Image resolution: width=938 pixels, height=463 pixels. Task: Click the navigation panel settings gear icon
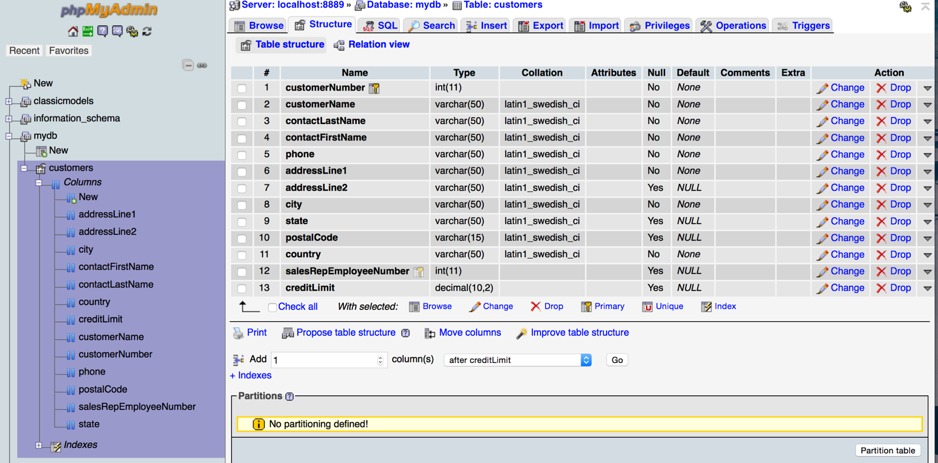coord(132,32)
